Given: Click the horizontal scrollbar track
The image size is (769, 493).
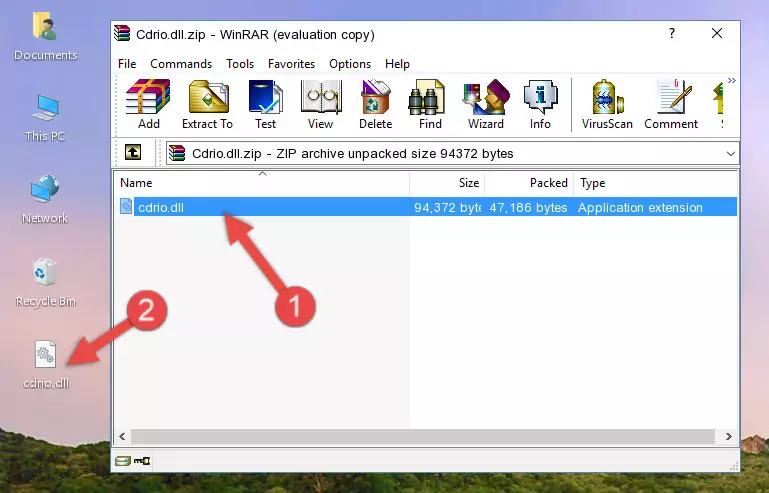Looking at the screenshot, I should tap(423, 436).
